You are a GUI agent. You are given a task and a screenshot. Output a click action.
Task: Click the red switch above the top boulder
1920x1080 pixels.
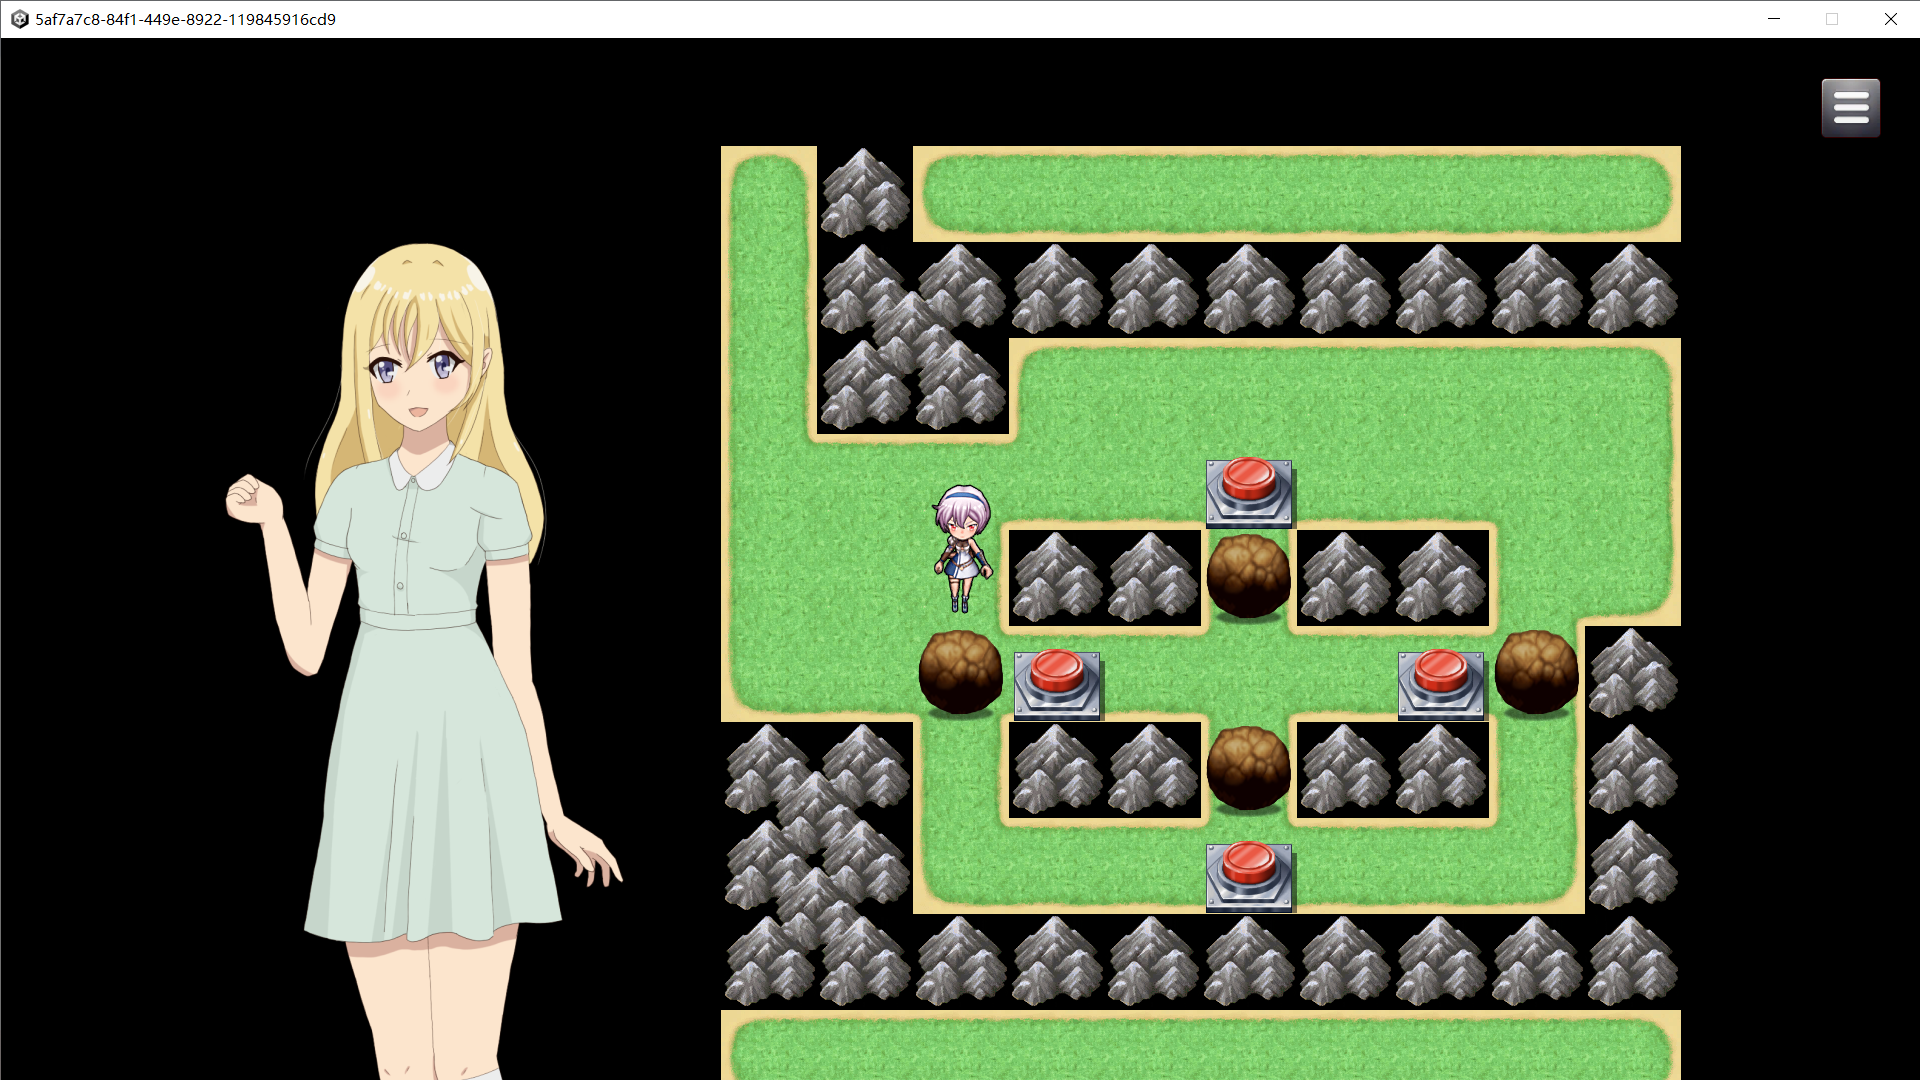point(1249,492)
